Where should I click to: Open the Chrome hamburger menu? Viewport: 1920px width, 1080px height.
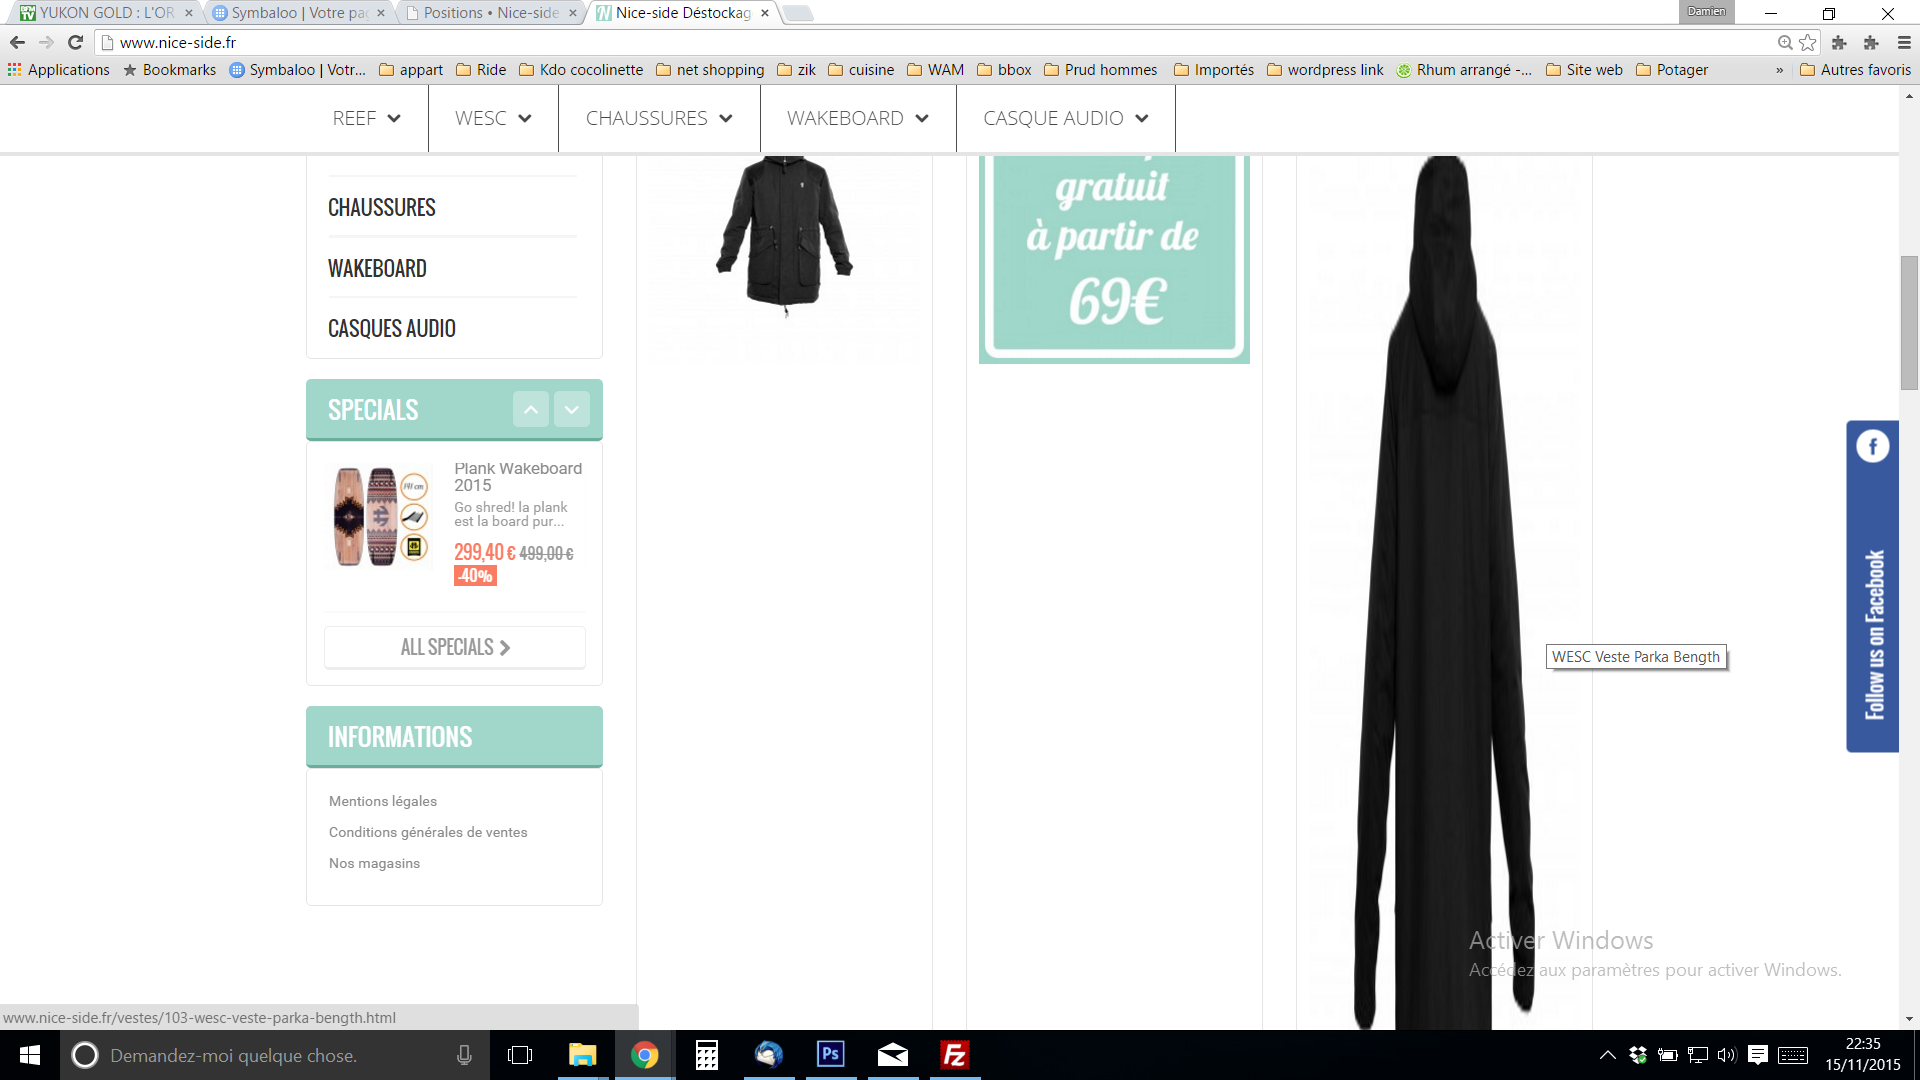click(1904, 42)
